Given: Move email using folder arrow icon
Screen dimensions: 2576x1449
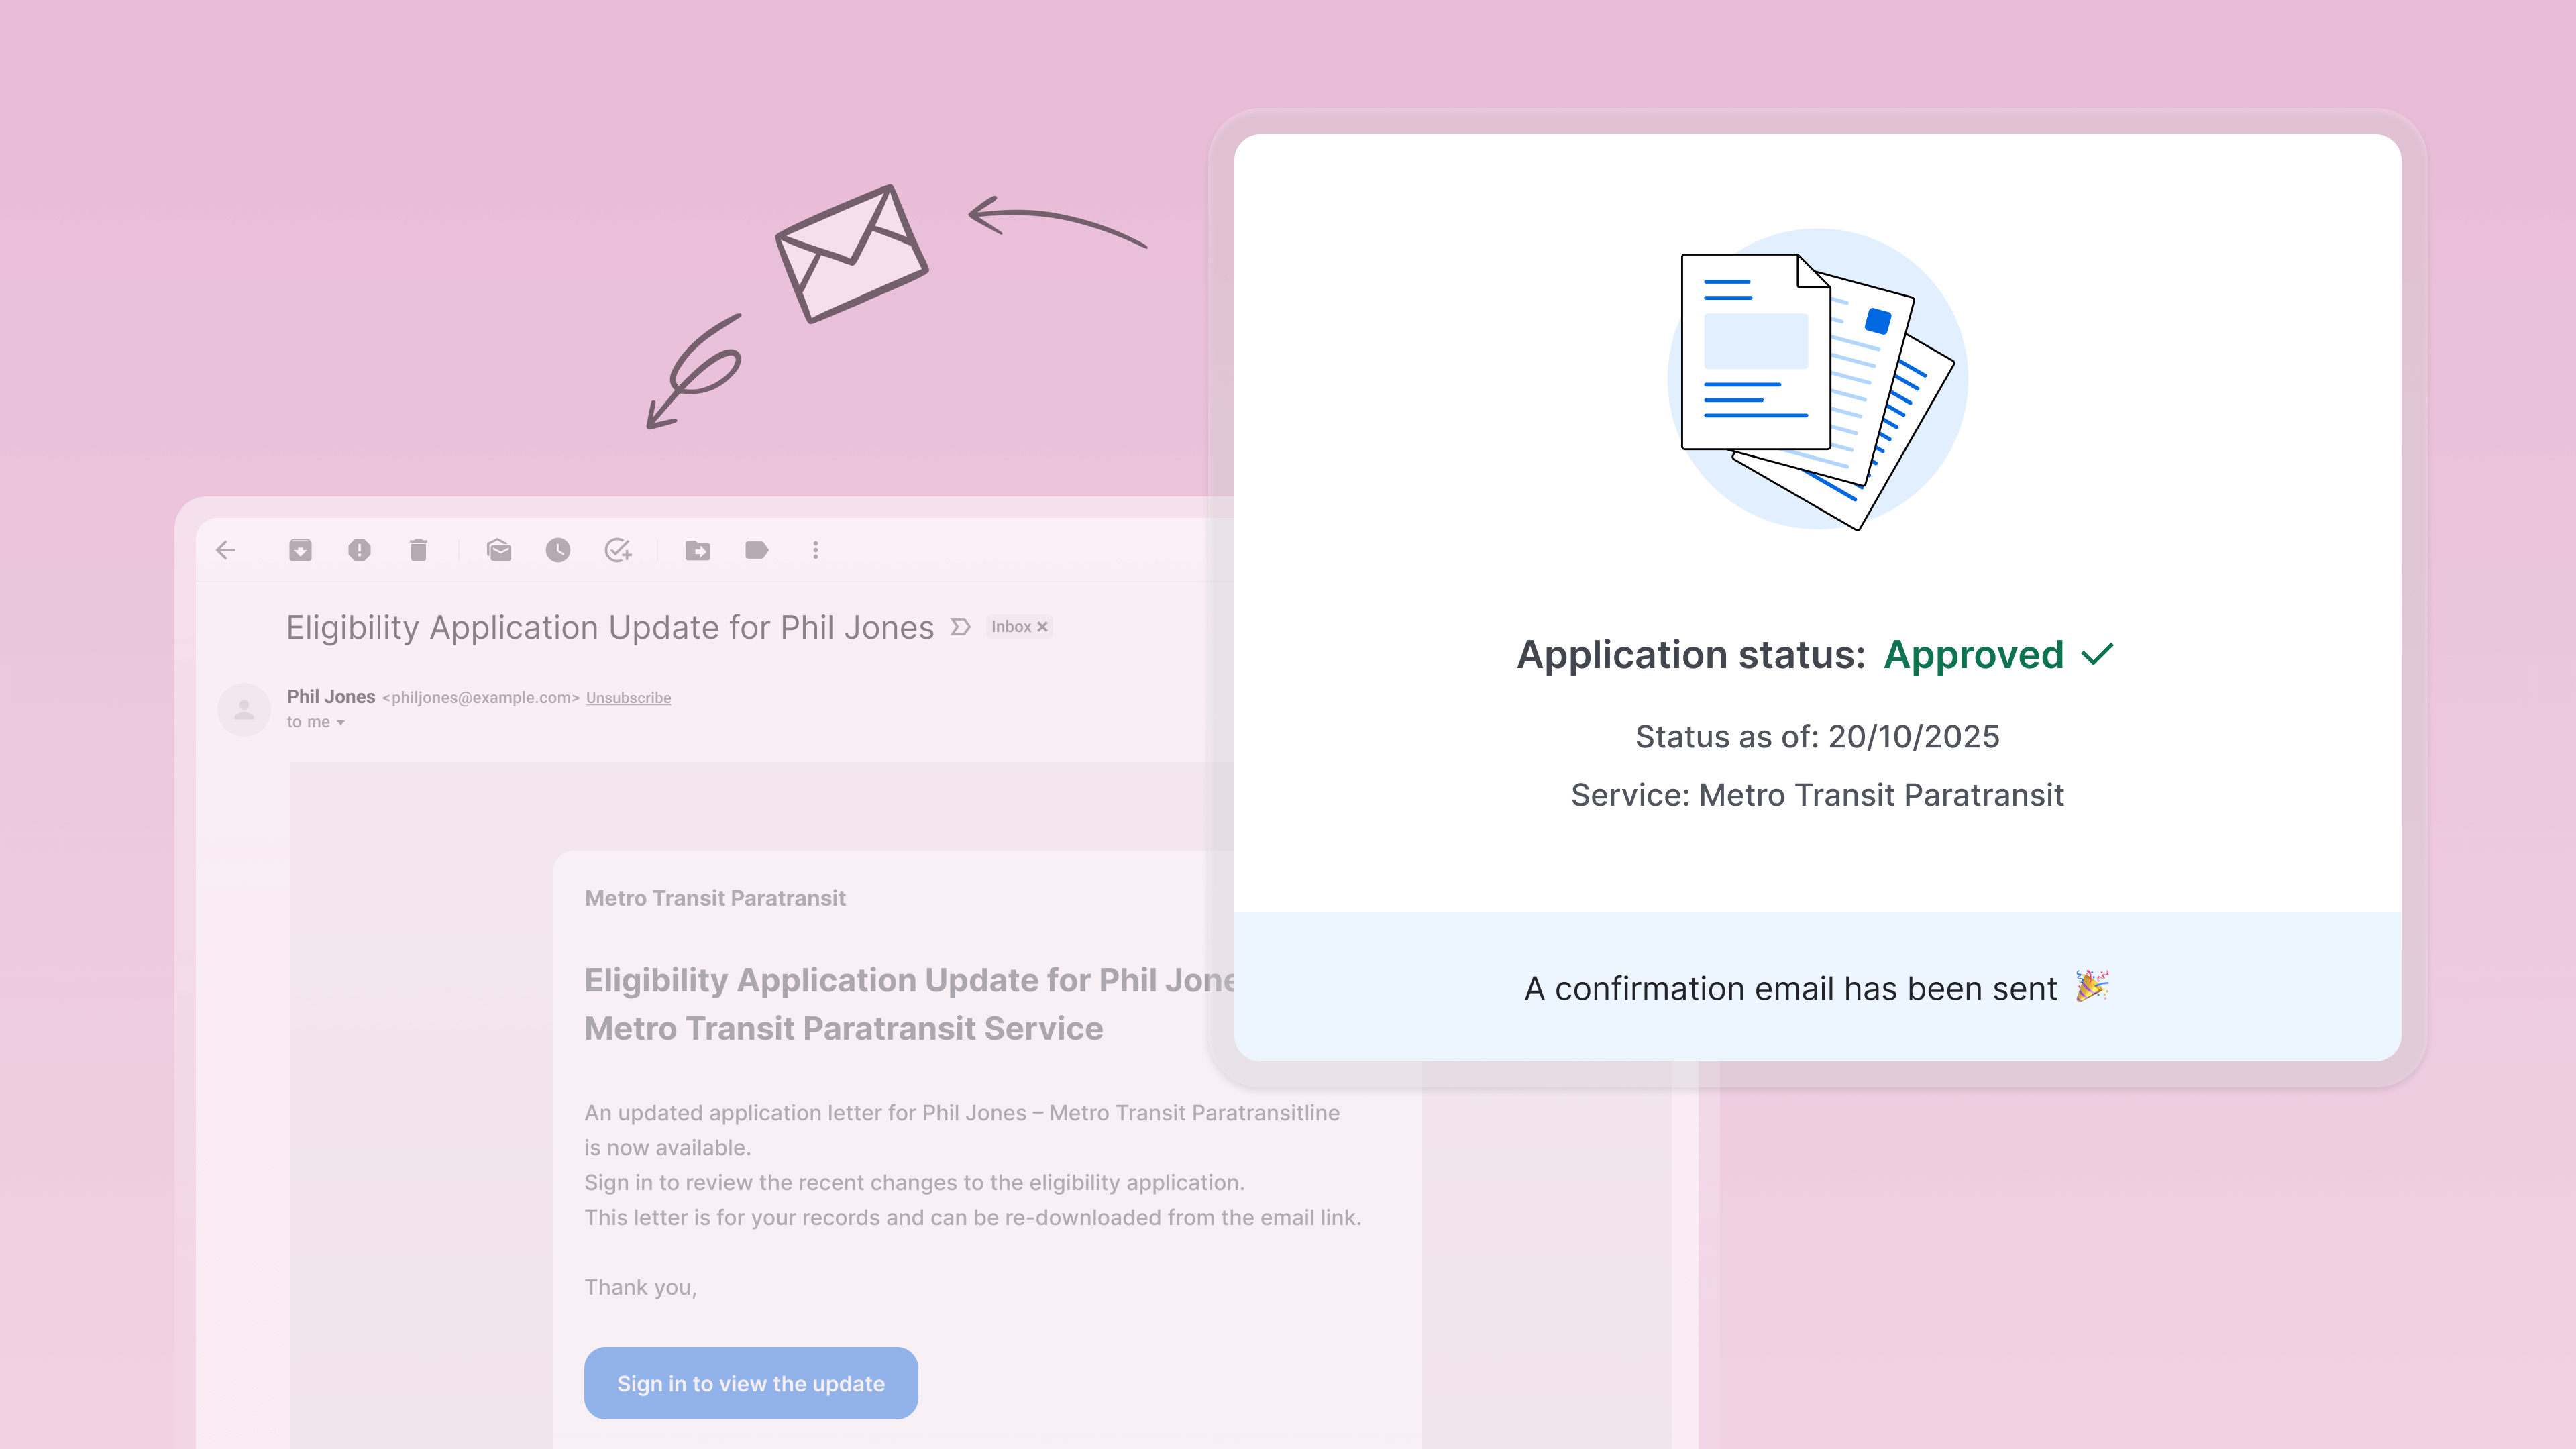Looking at the screenshot, I should click(x=697, y=550).
